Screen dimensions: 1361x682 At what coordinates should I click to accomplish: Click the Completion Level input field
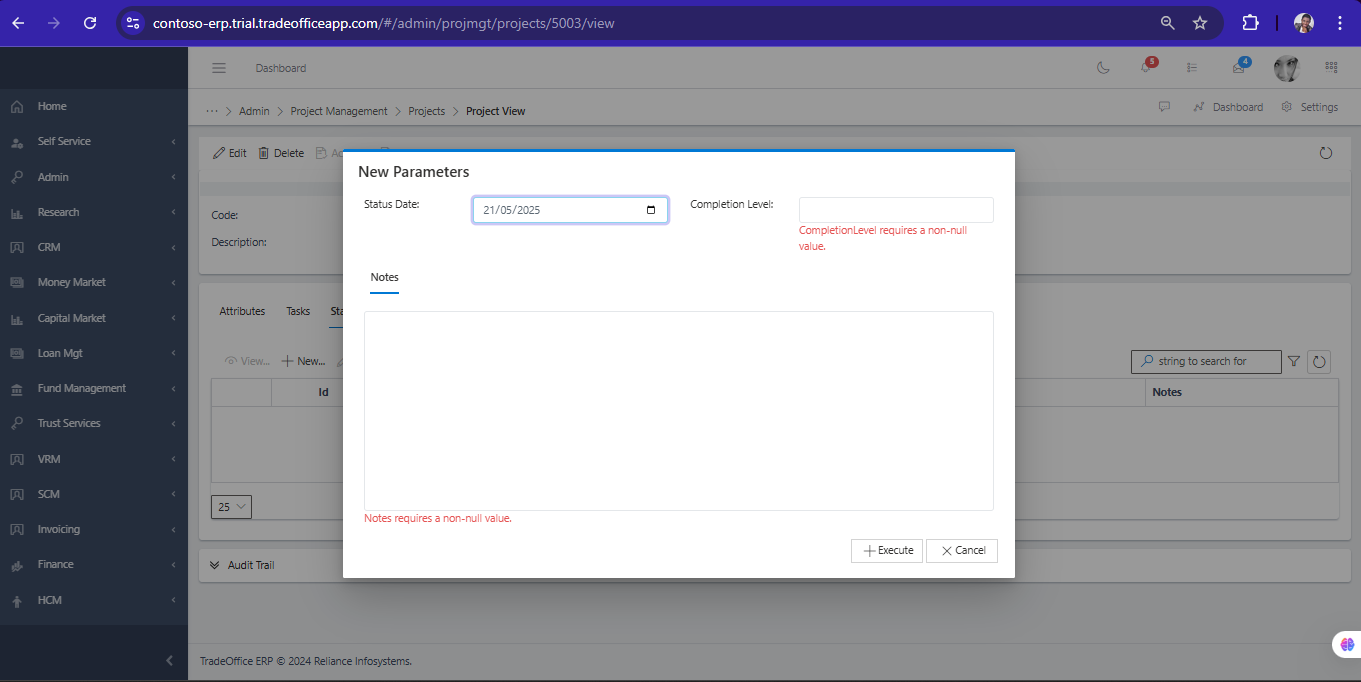896,210
